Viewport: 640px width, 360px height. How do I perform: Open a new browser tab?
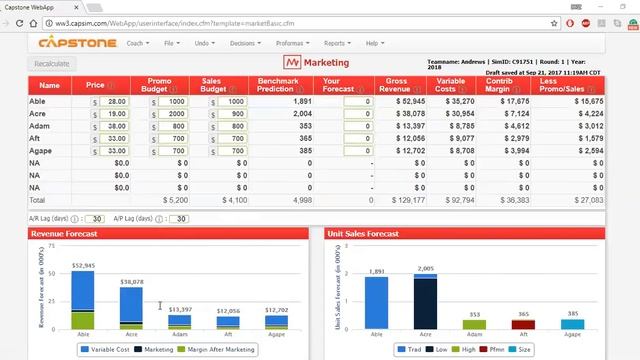click(94, 8)
